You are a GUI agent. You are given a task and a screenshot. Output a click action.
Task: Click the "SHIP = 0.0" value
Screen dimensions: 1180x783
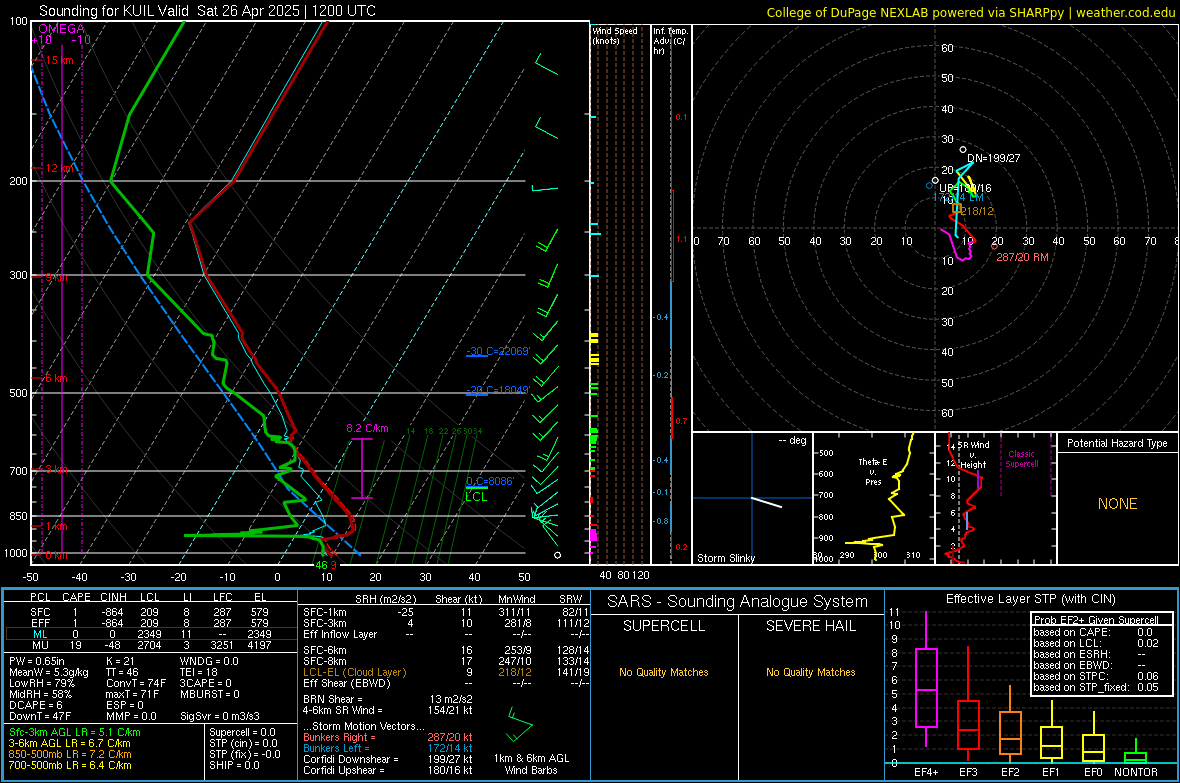point(234,765)
